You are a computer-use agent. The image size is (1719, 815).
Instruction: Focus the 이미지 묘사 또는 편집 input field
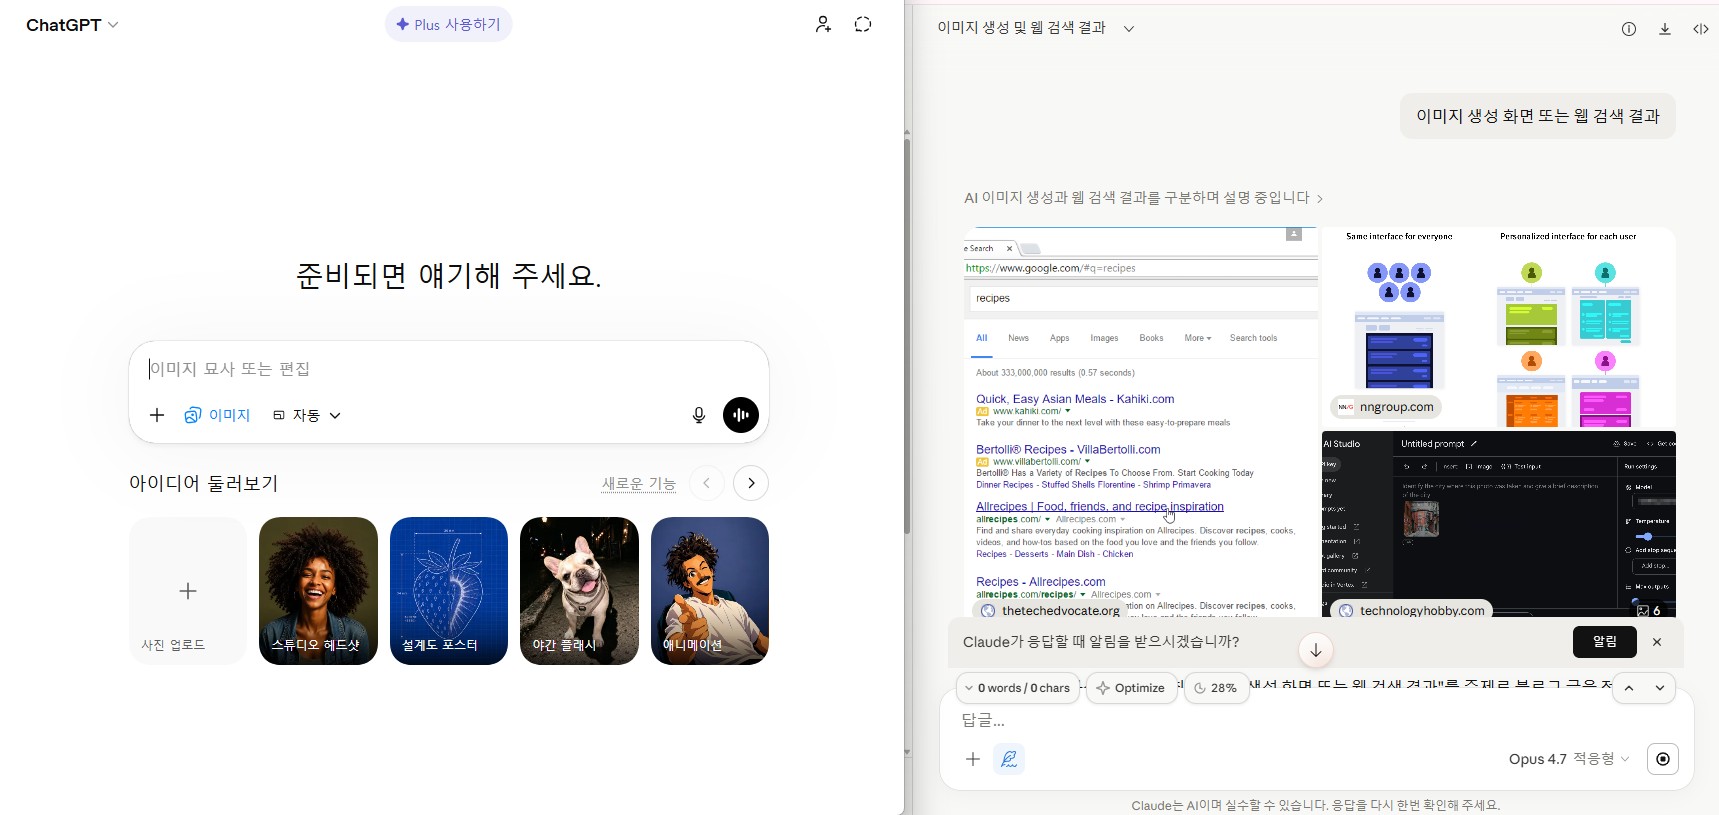point(448,369)
